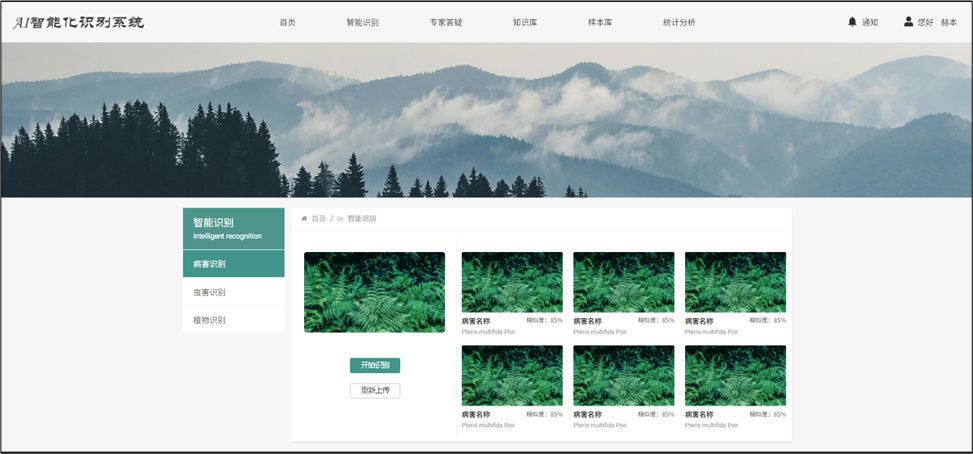Screen dimensions: 973x454
Task: Open the 知识库 navigation item
Action: (x=525, y=22)
